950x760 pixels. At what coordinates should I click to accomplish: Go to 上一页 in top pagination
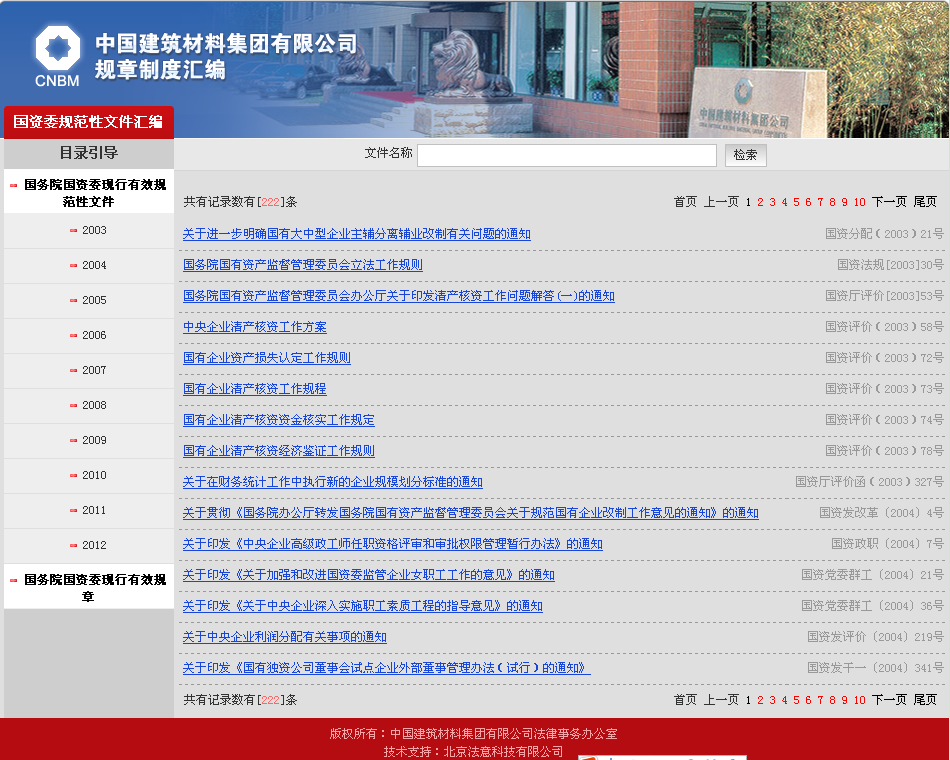pos(721,202)
